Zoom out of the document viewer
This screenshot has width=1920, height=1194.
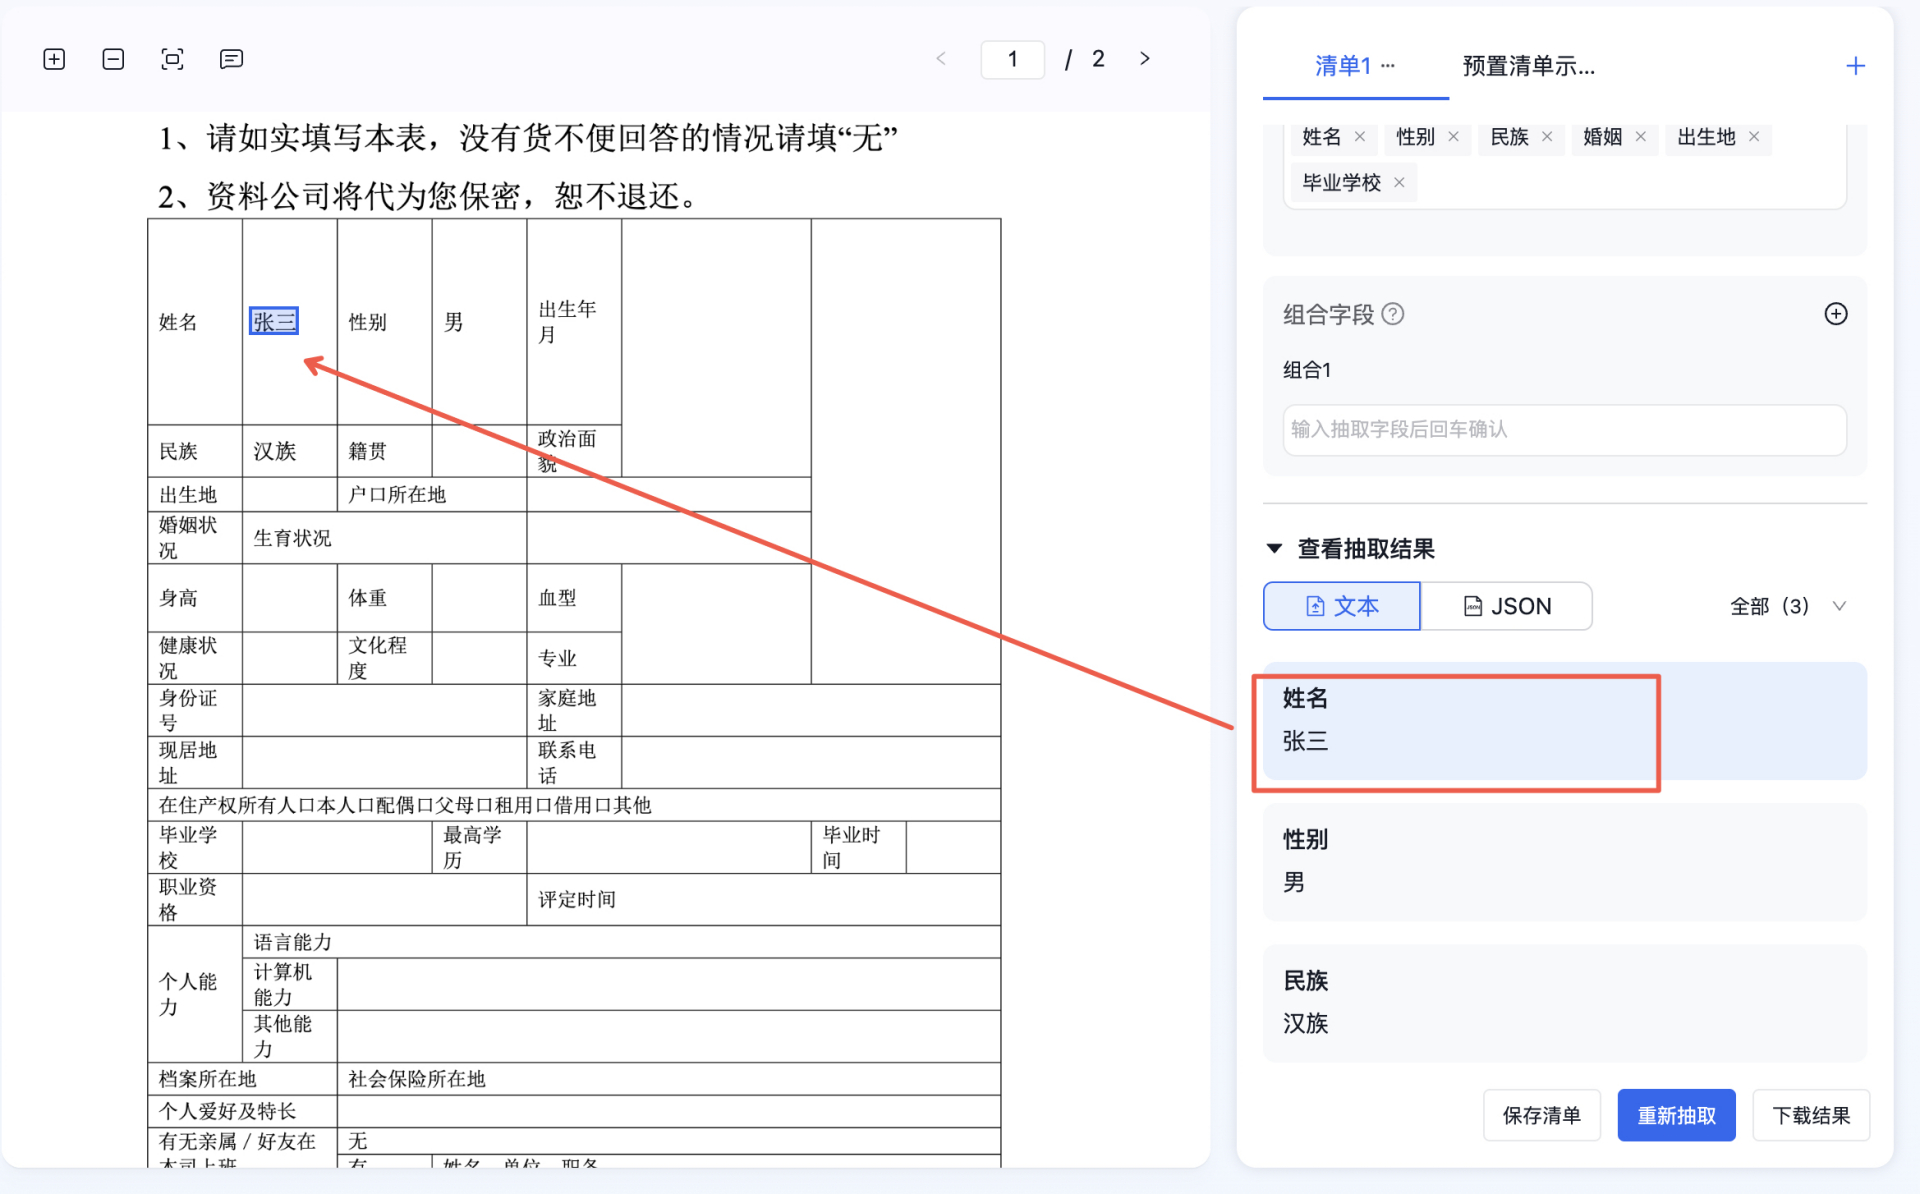[x=113, y=60]
